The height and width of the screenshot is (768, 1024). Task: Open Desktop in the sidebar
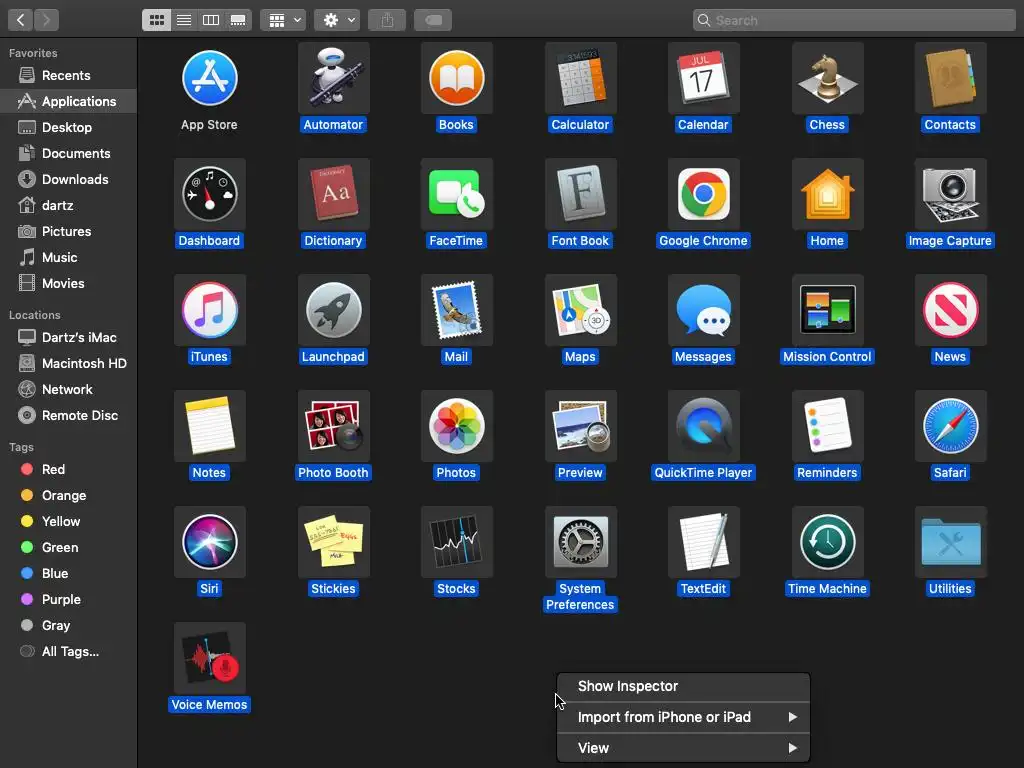[x=69, y=127]
